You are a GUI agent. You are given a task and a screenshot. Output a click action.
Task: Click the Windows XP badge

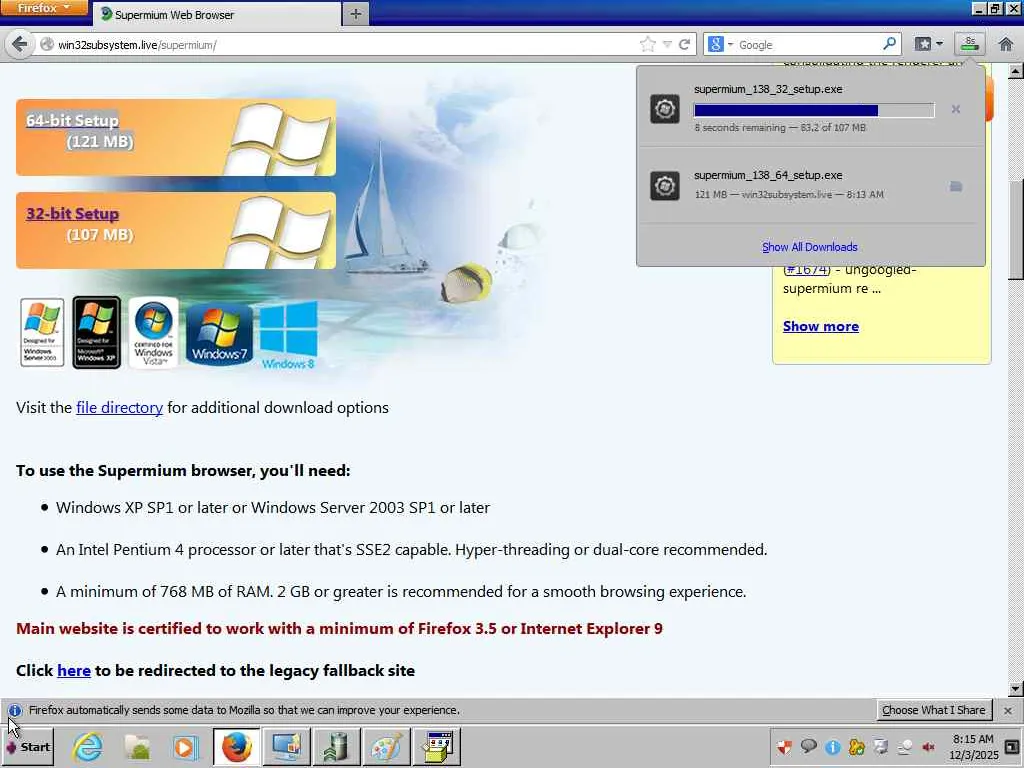[x=97, y=332]
